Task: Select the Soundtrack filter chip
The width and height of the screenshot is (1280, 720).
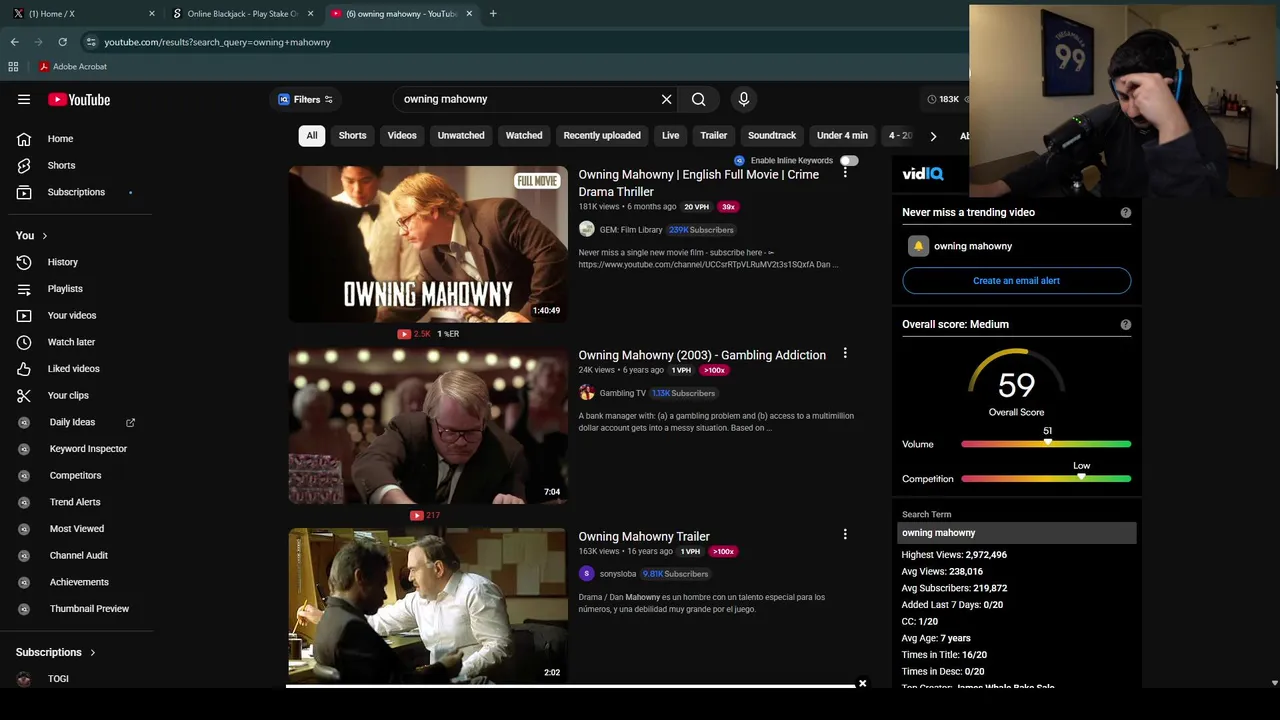Action: coord(772,135)
